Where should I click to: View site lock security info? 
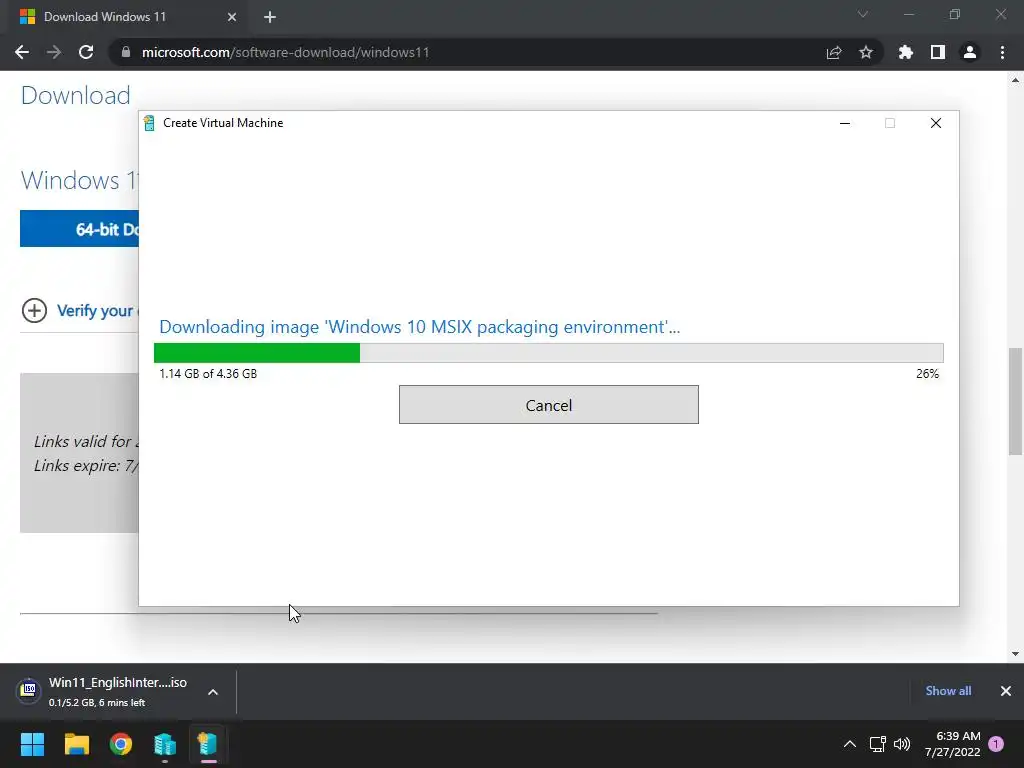point(126,52)
